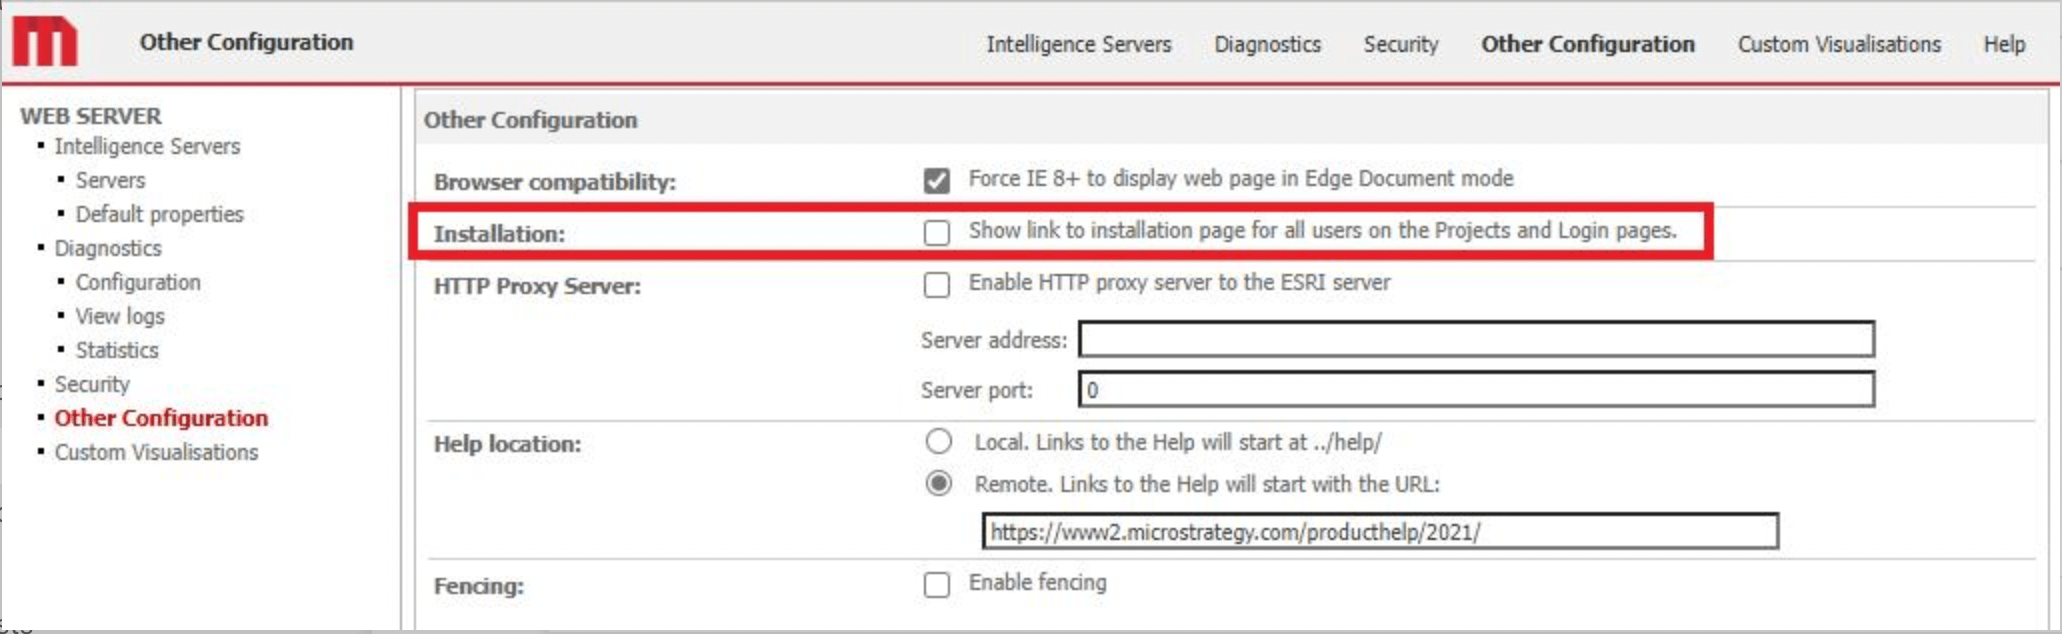Select Local help location radio button
This screenshot has width=2062, height=634.
point(938,441)
